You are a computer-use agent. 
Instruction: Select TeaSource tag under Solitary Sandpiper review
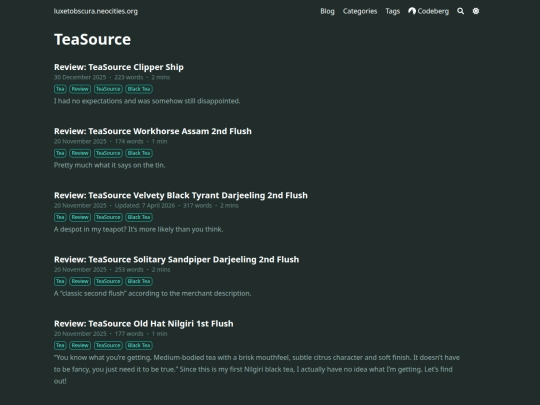[108, 281]
